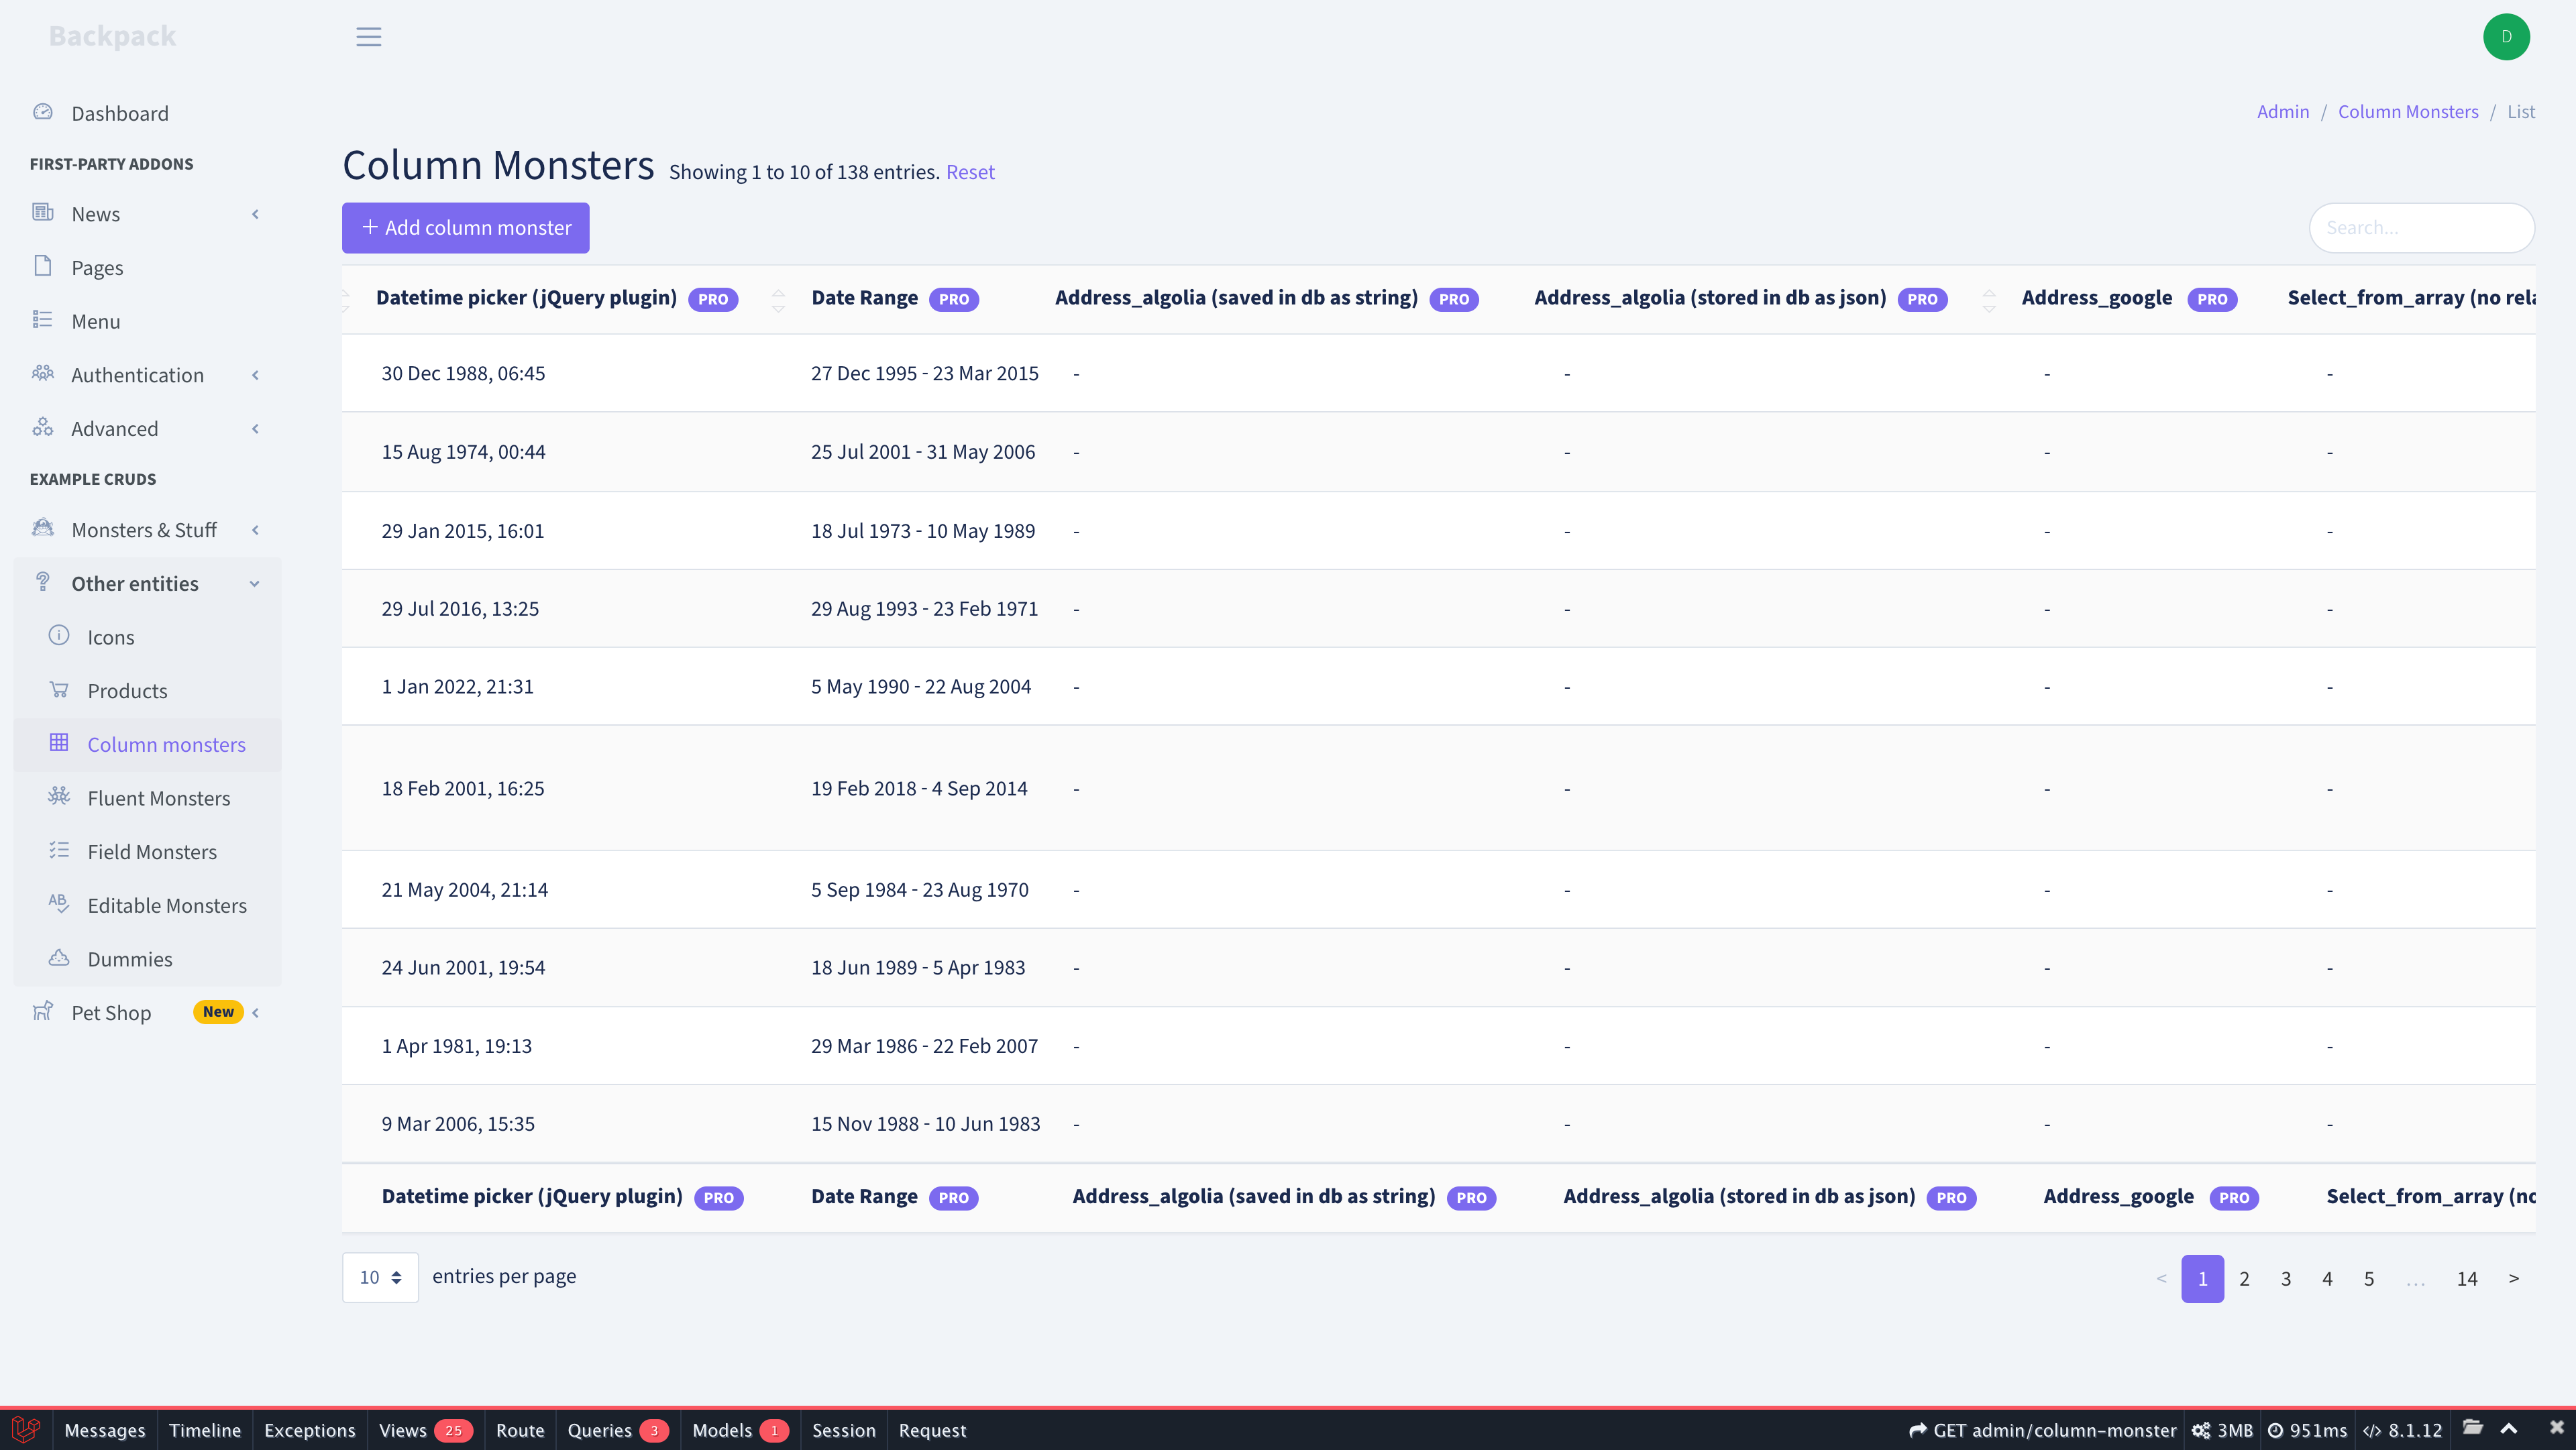Open debugbar folder icon for request history

(2472, 1428)
